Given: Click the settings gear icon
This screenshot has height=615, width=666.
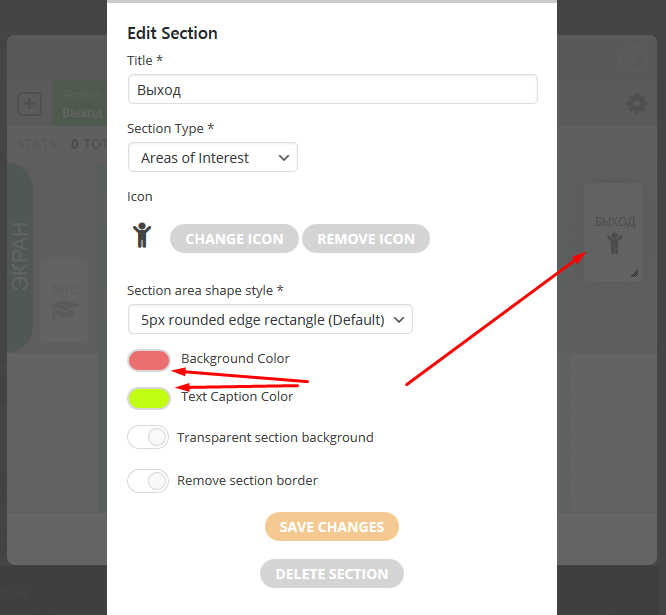Looking at the screenshot, I should [x=636, y=104].
